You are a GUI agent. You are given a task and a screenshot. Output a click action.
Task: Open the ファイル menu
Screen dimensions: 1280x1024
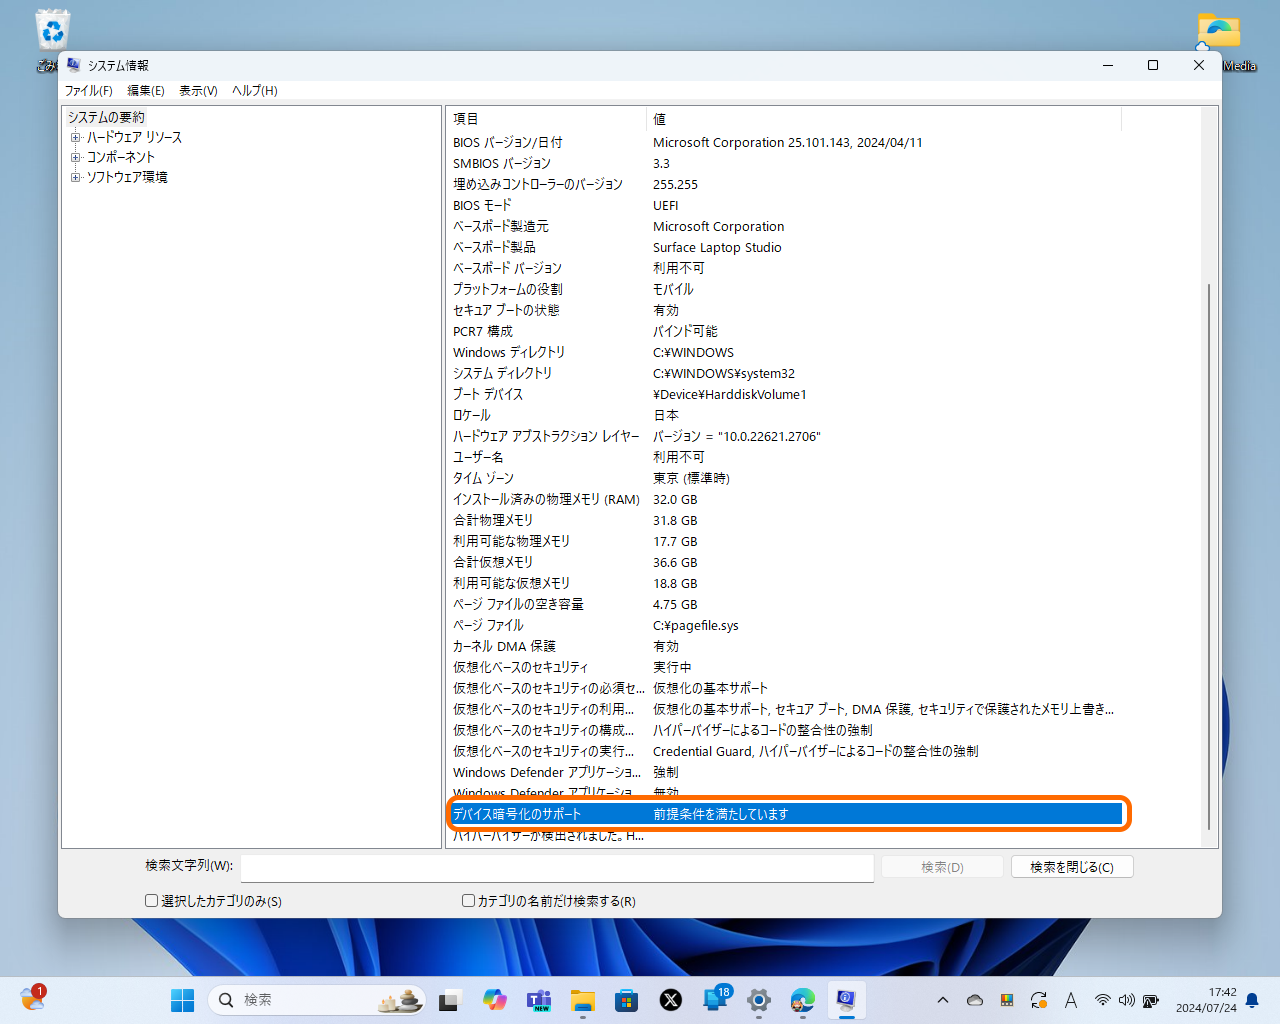[88, 90]
